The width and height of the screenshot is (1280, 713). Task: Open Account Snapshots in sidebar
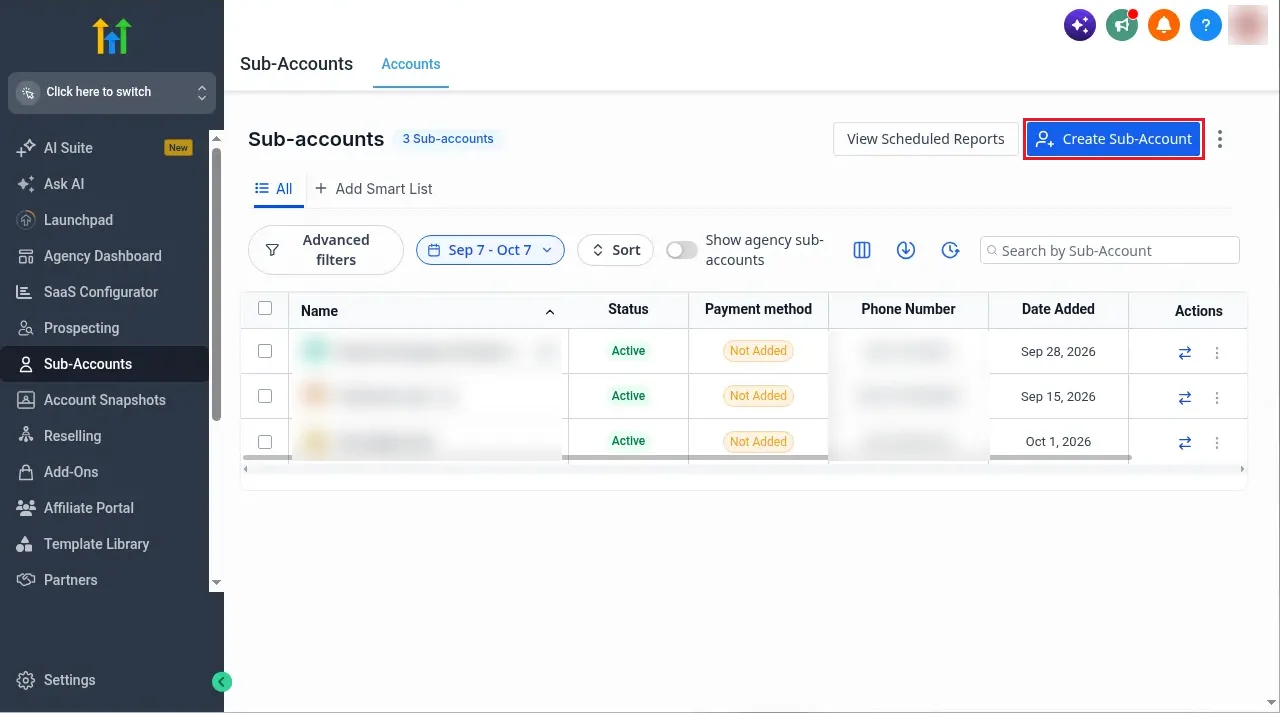[104, 400]
